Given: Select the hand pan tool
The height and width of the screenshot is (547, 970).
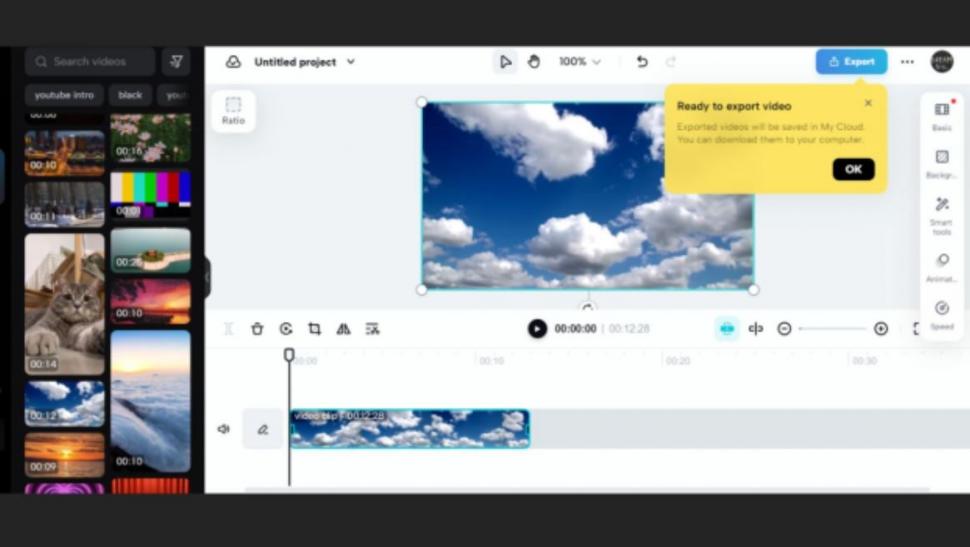Looking at the screenshot, I should (534, 62).
